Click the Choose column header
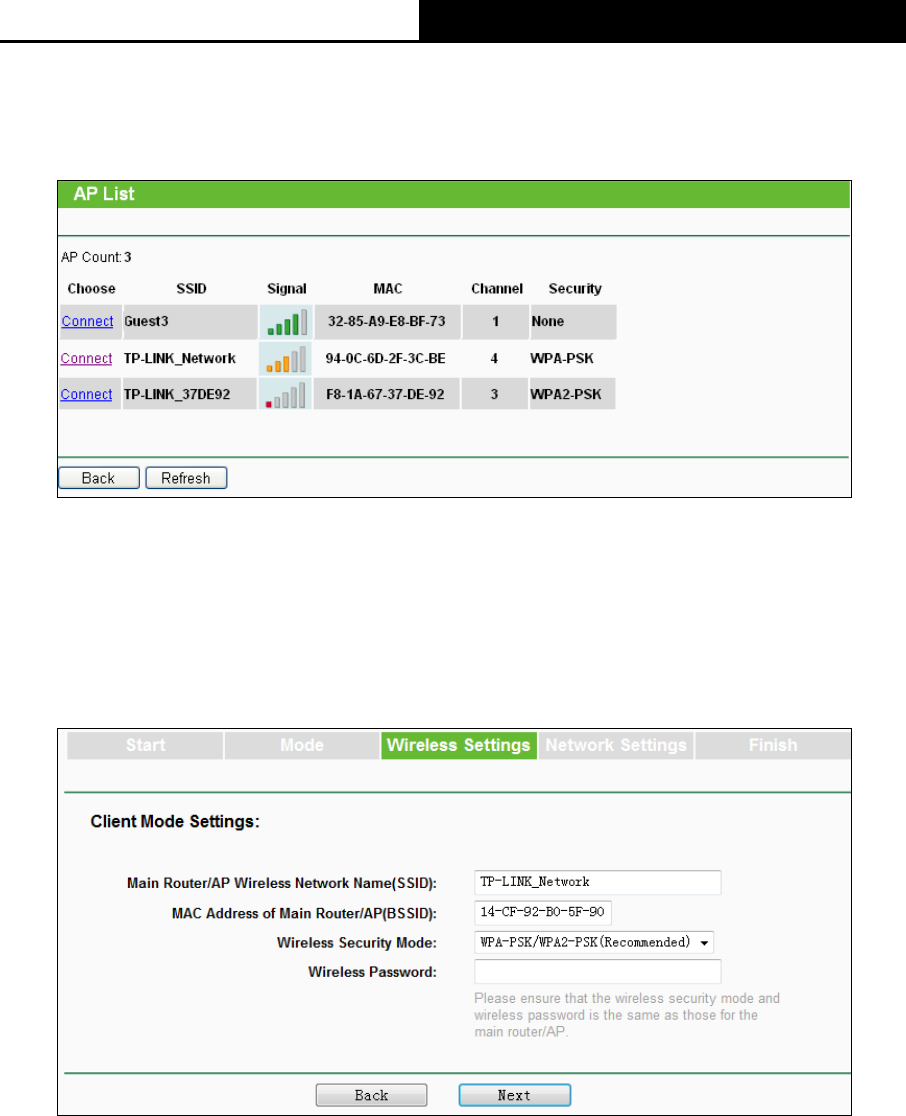This screenshot has width=906, height=1116. point(91,289)
